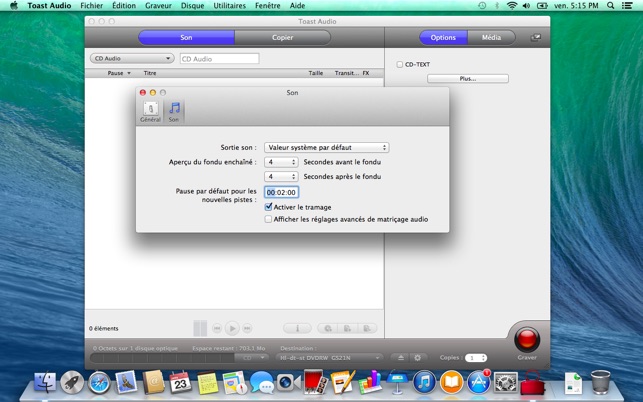Screen dimensions: 643x402
Task: Open Contacts in the dock
Action: [153, 382]
